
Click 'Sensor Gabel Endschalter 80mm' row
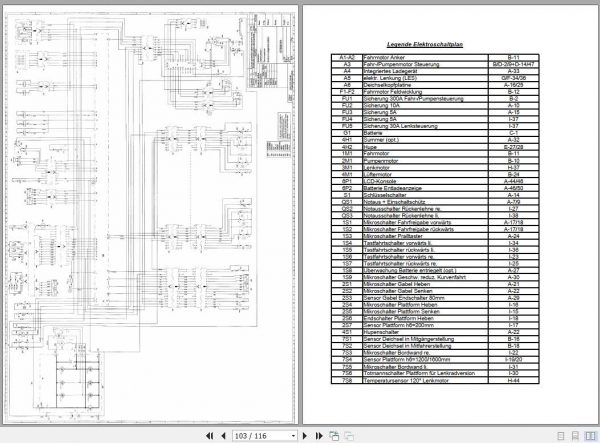(x=435, y=298)
